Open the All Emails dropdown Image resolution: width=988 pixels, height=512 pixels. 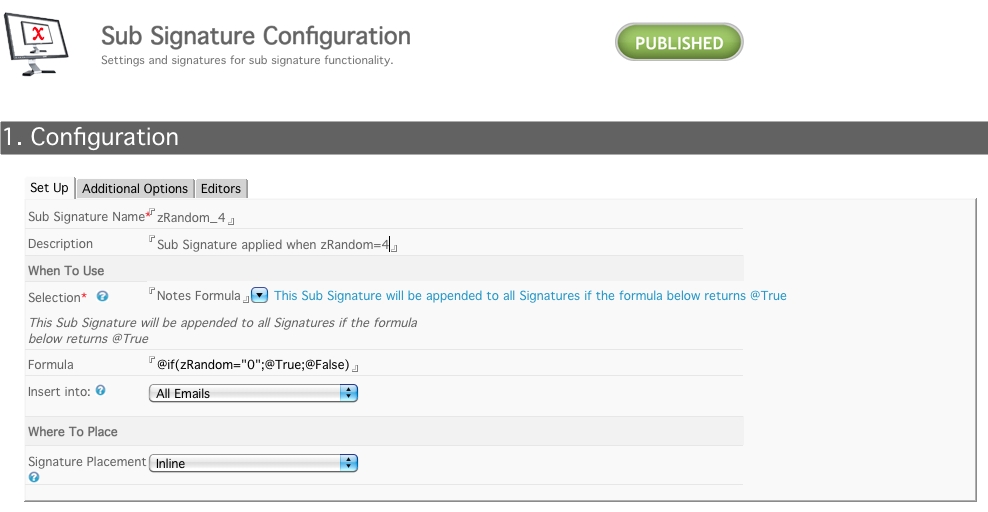coord(253,393)
